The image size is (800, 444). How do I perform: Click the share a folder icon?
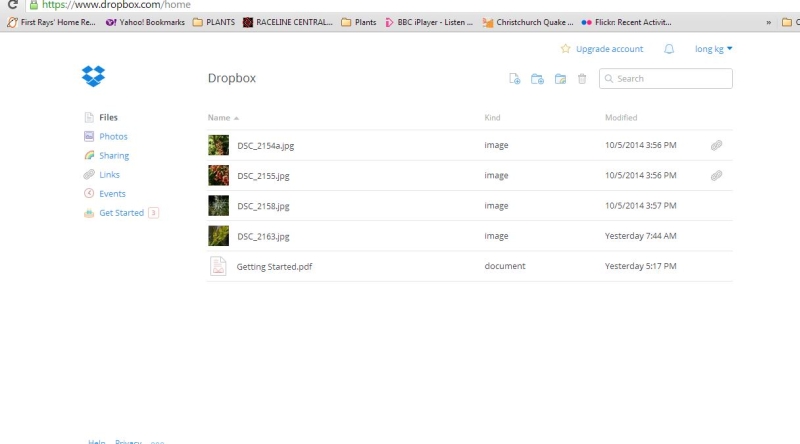click(560, 79)
